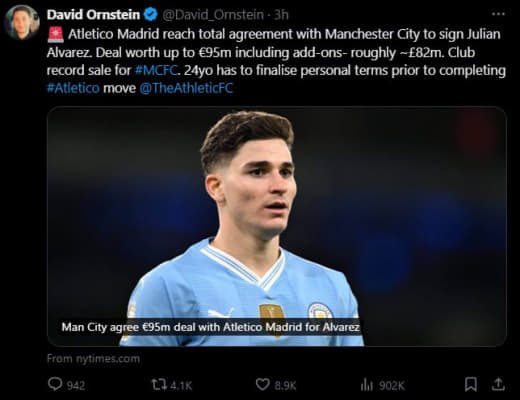Open the three-dot more options menu
The height and width of the screenshot is (400, 520).
(498, 14)
